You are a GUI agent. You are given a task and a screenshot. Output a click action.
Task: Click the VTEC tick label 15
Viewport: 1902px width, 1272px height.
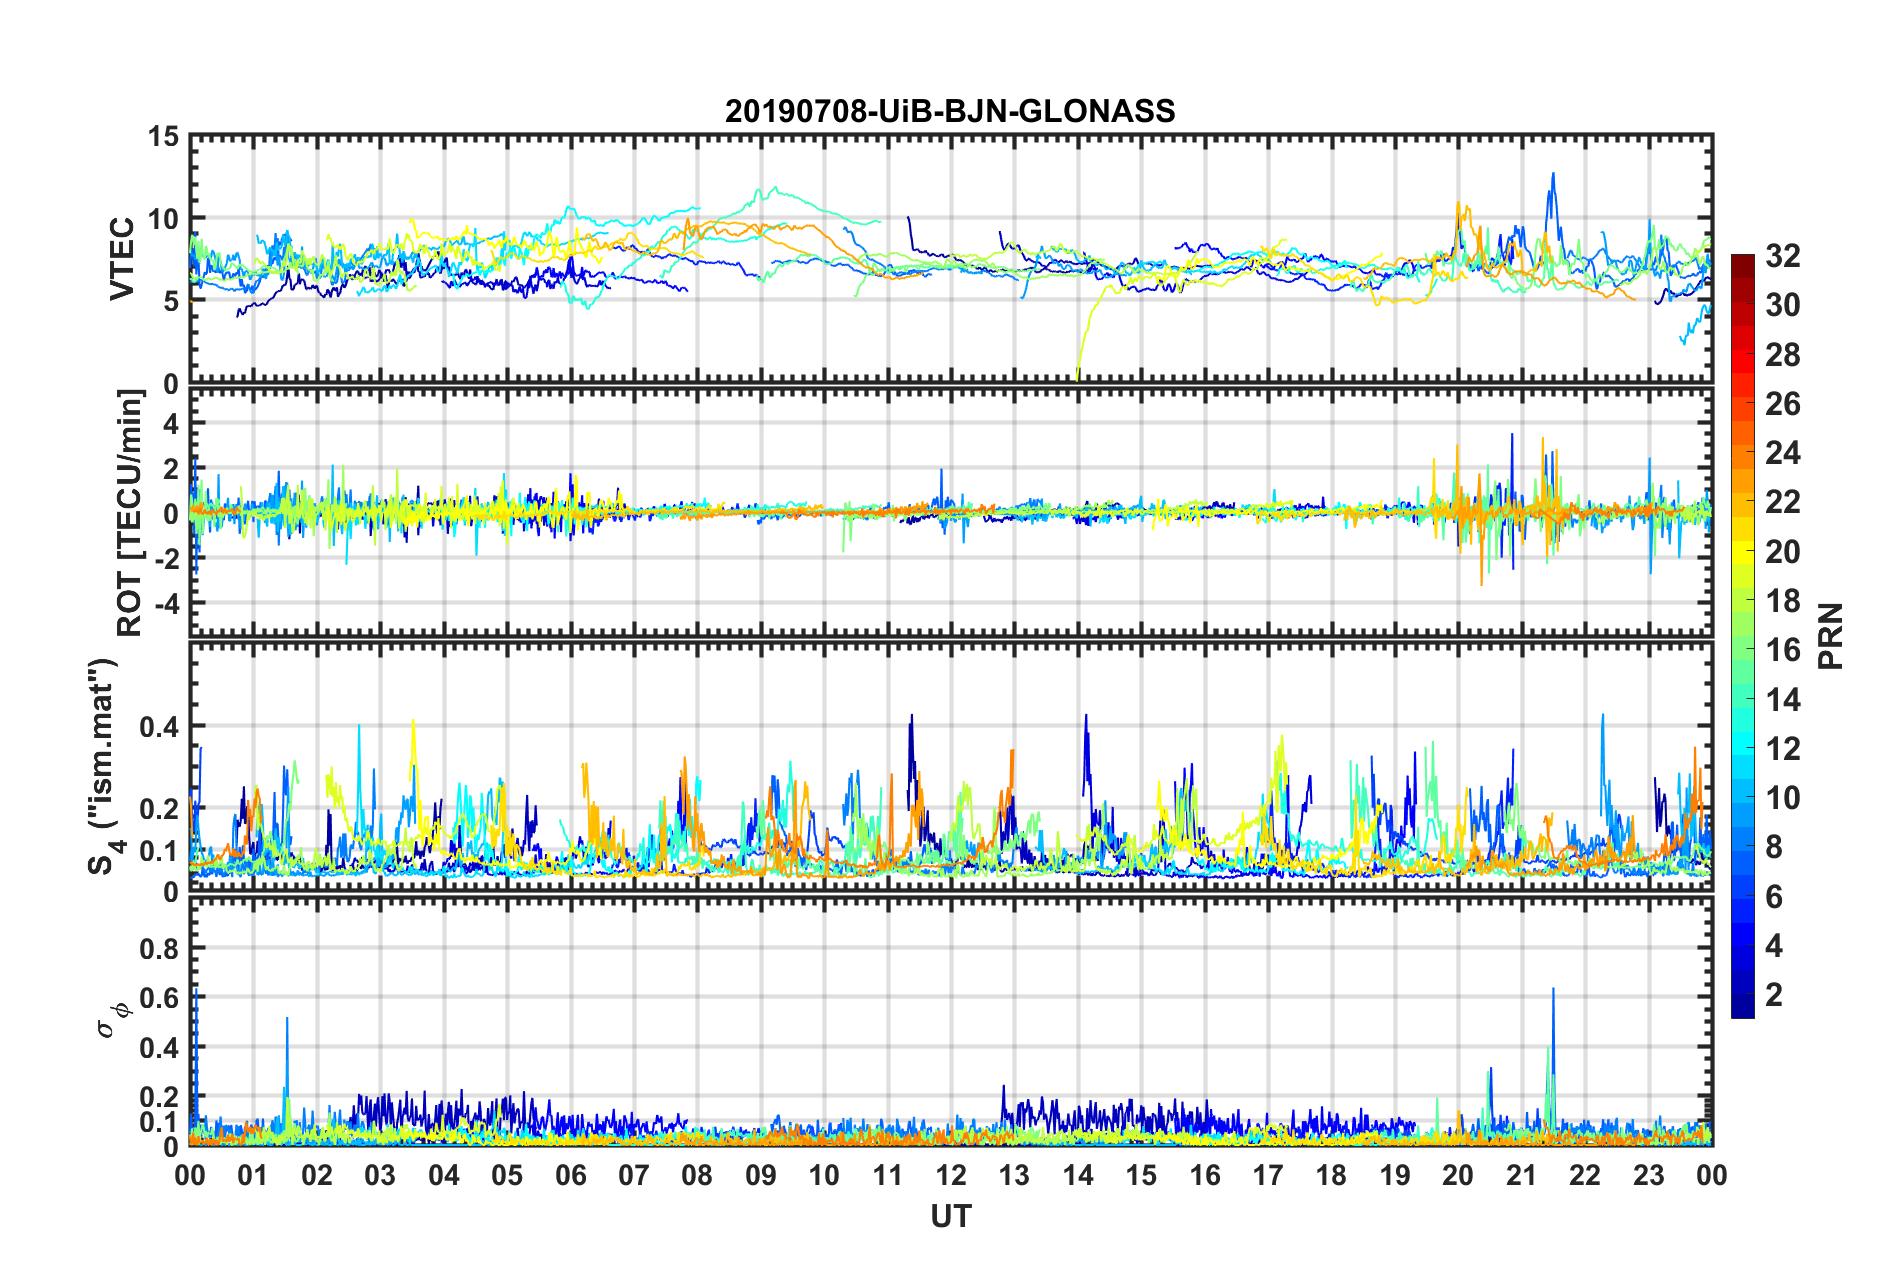coord(162,136)
